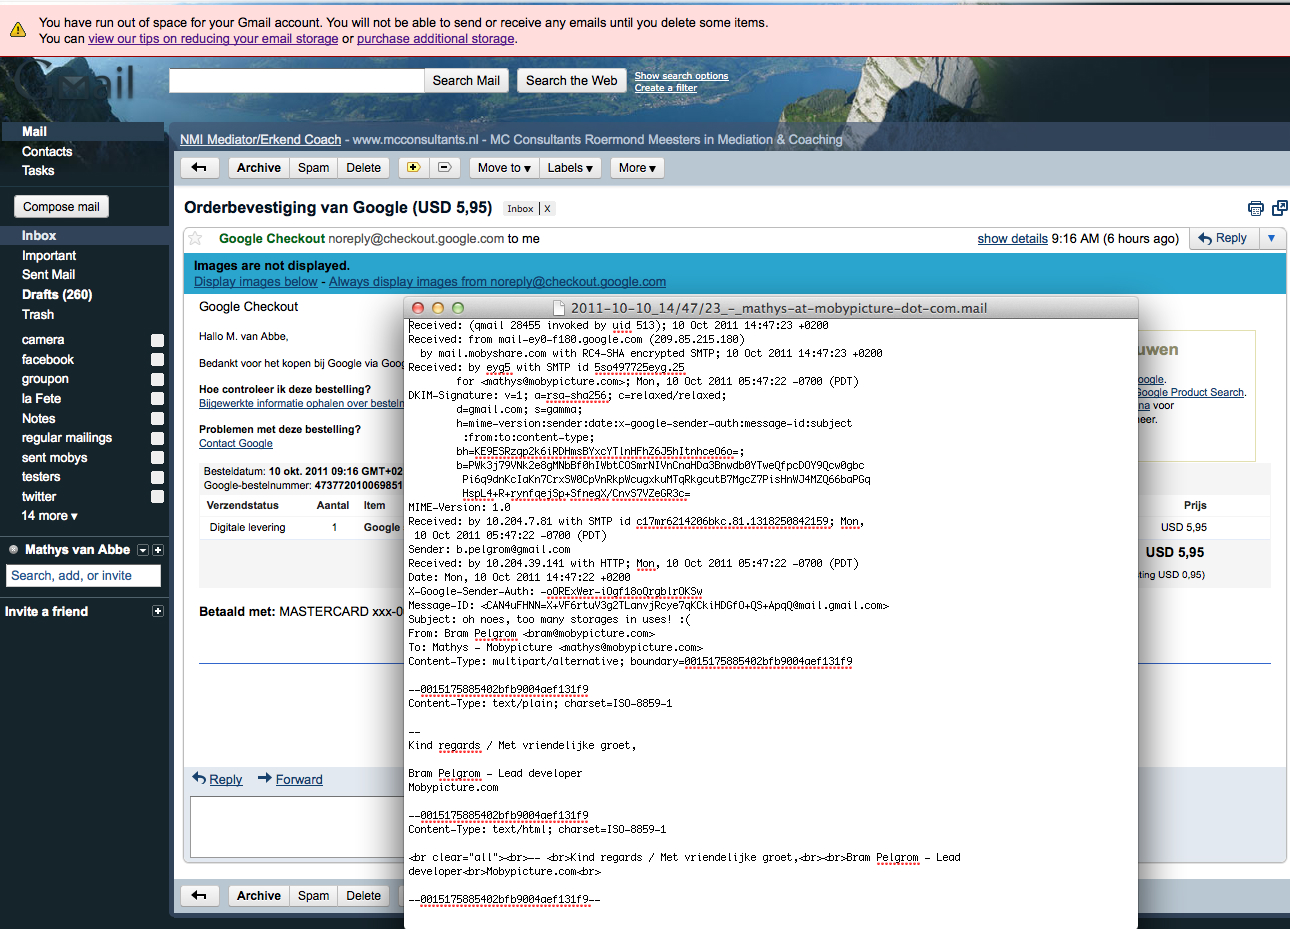Image resolution: width=1290 pixels, height=929 pixels.
Task: Toggle the color box beside camera label
Action: tap(157, 340)
